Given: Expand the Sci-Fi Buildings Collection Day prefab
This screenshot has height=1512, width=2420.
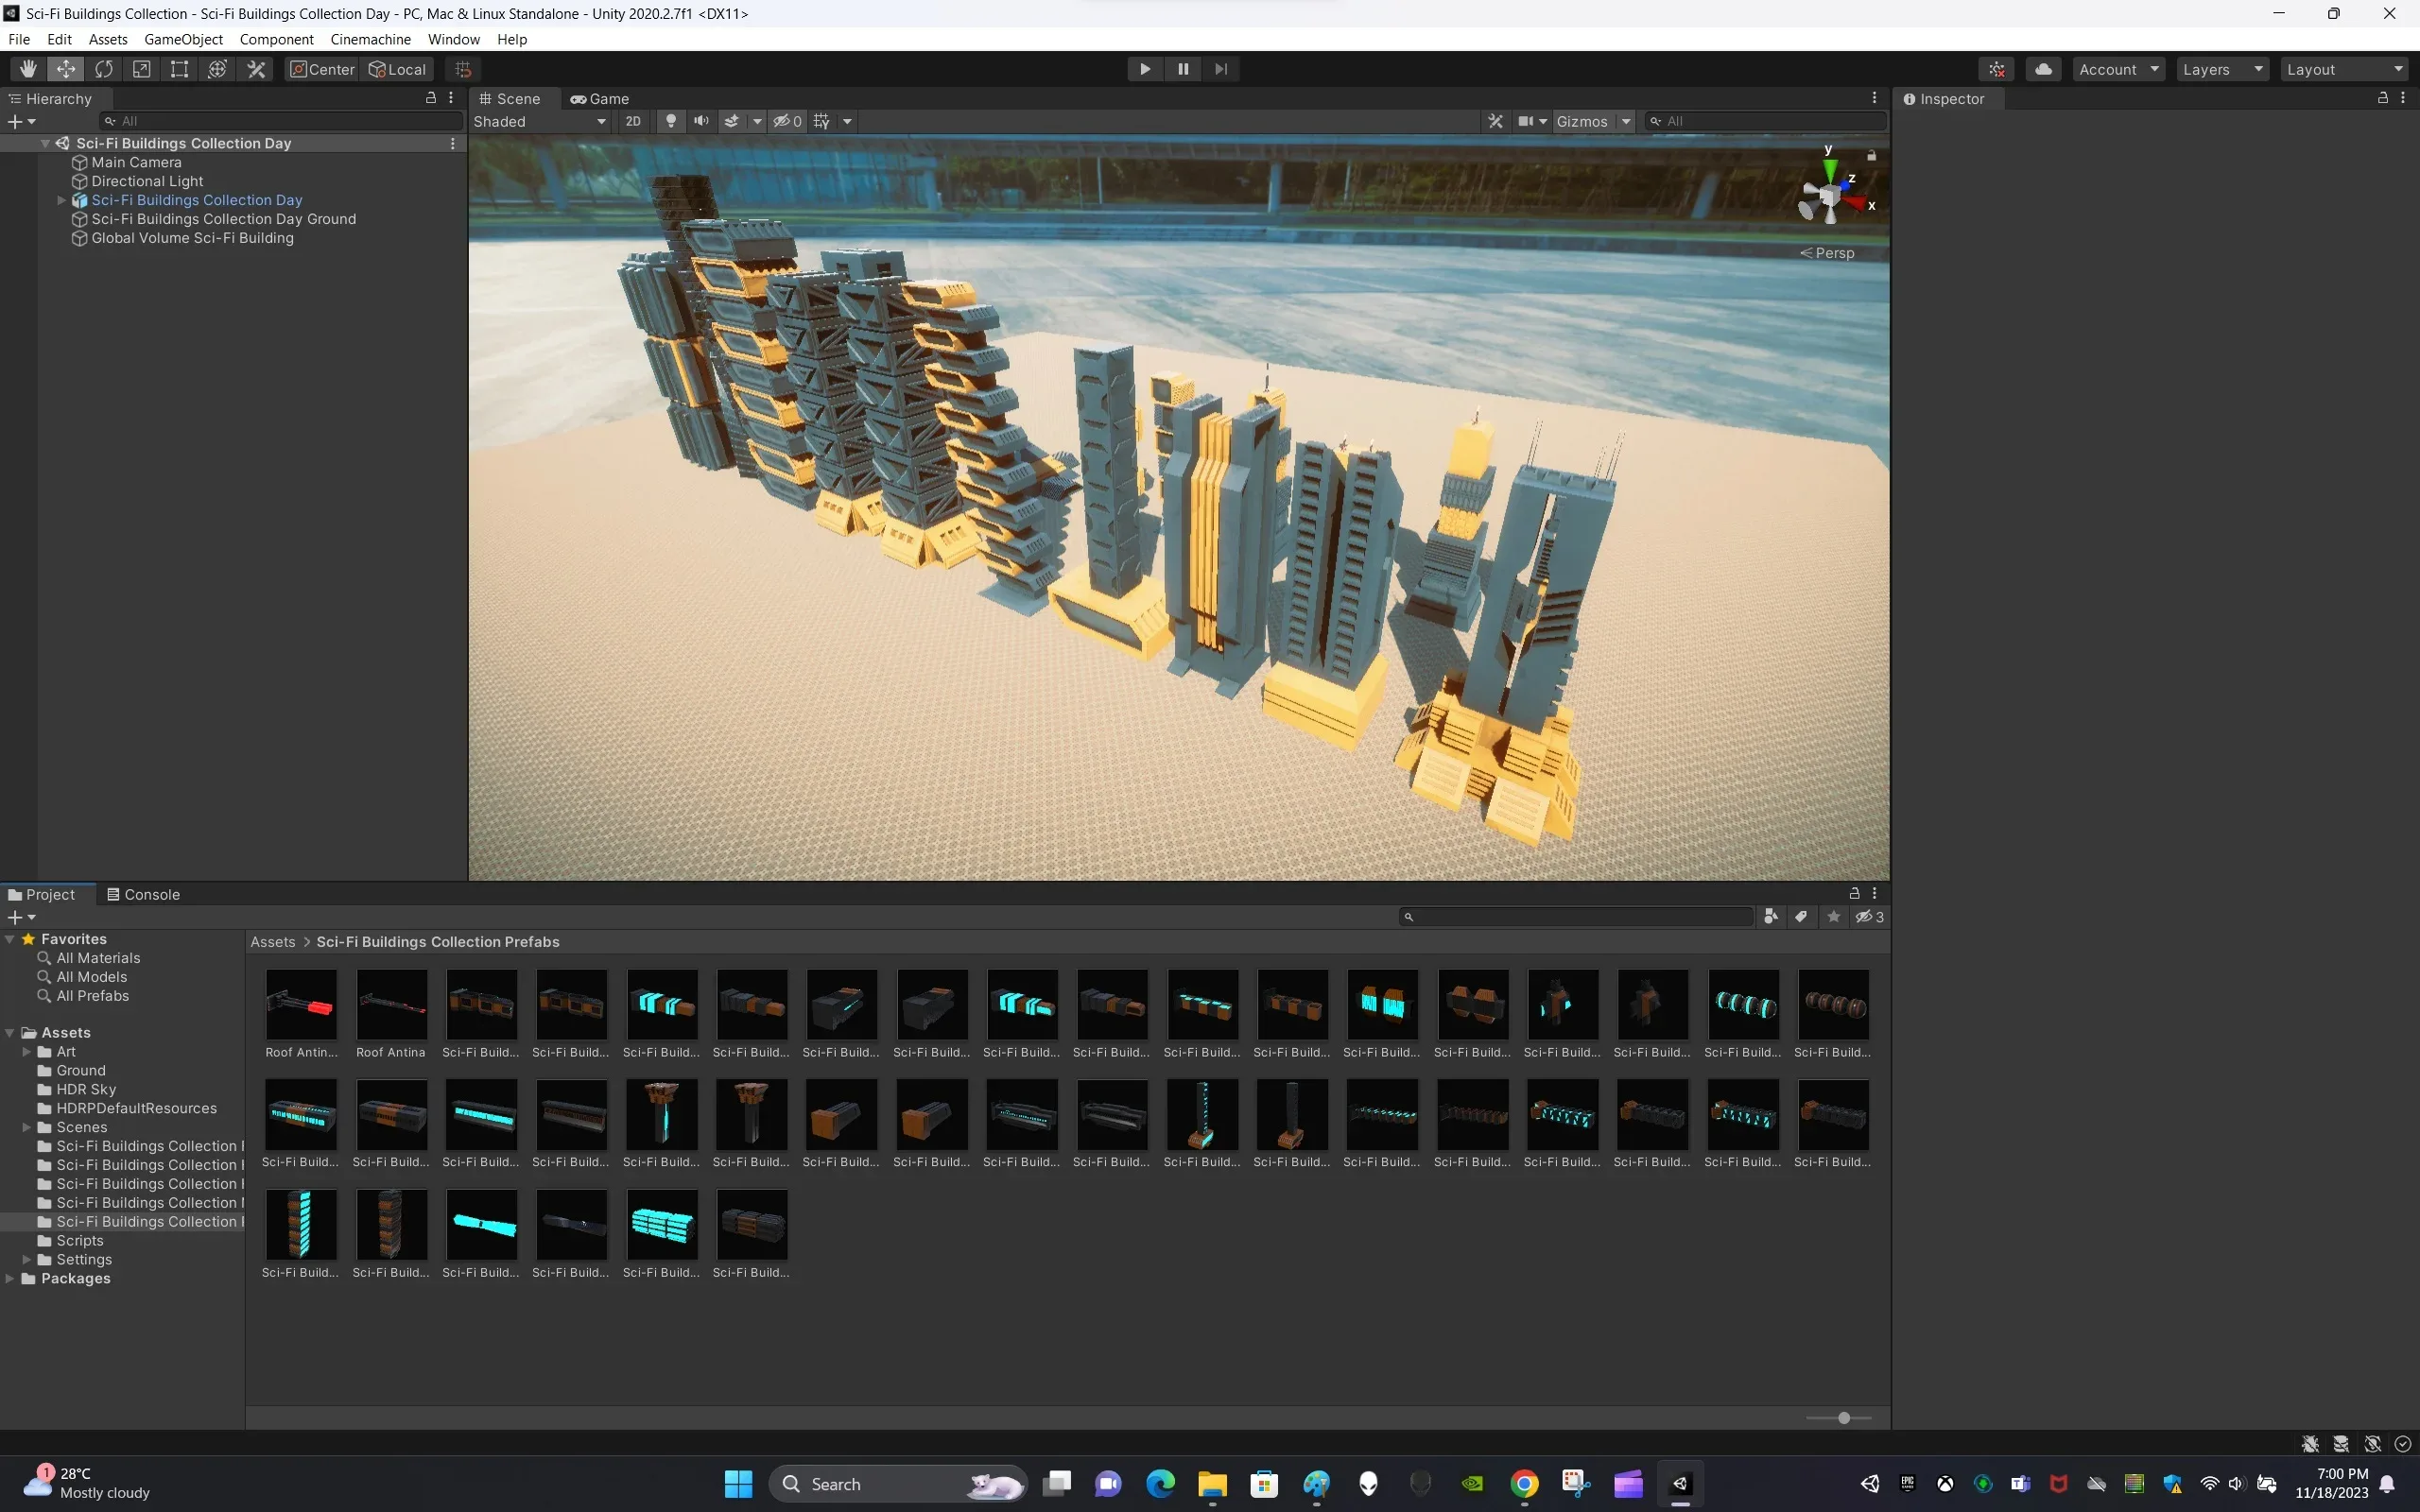Looking at the screenshot, I should click(x=62, y=200).
